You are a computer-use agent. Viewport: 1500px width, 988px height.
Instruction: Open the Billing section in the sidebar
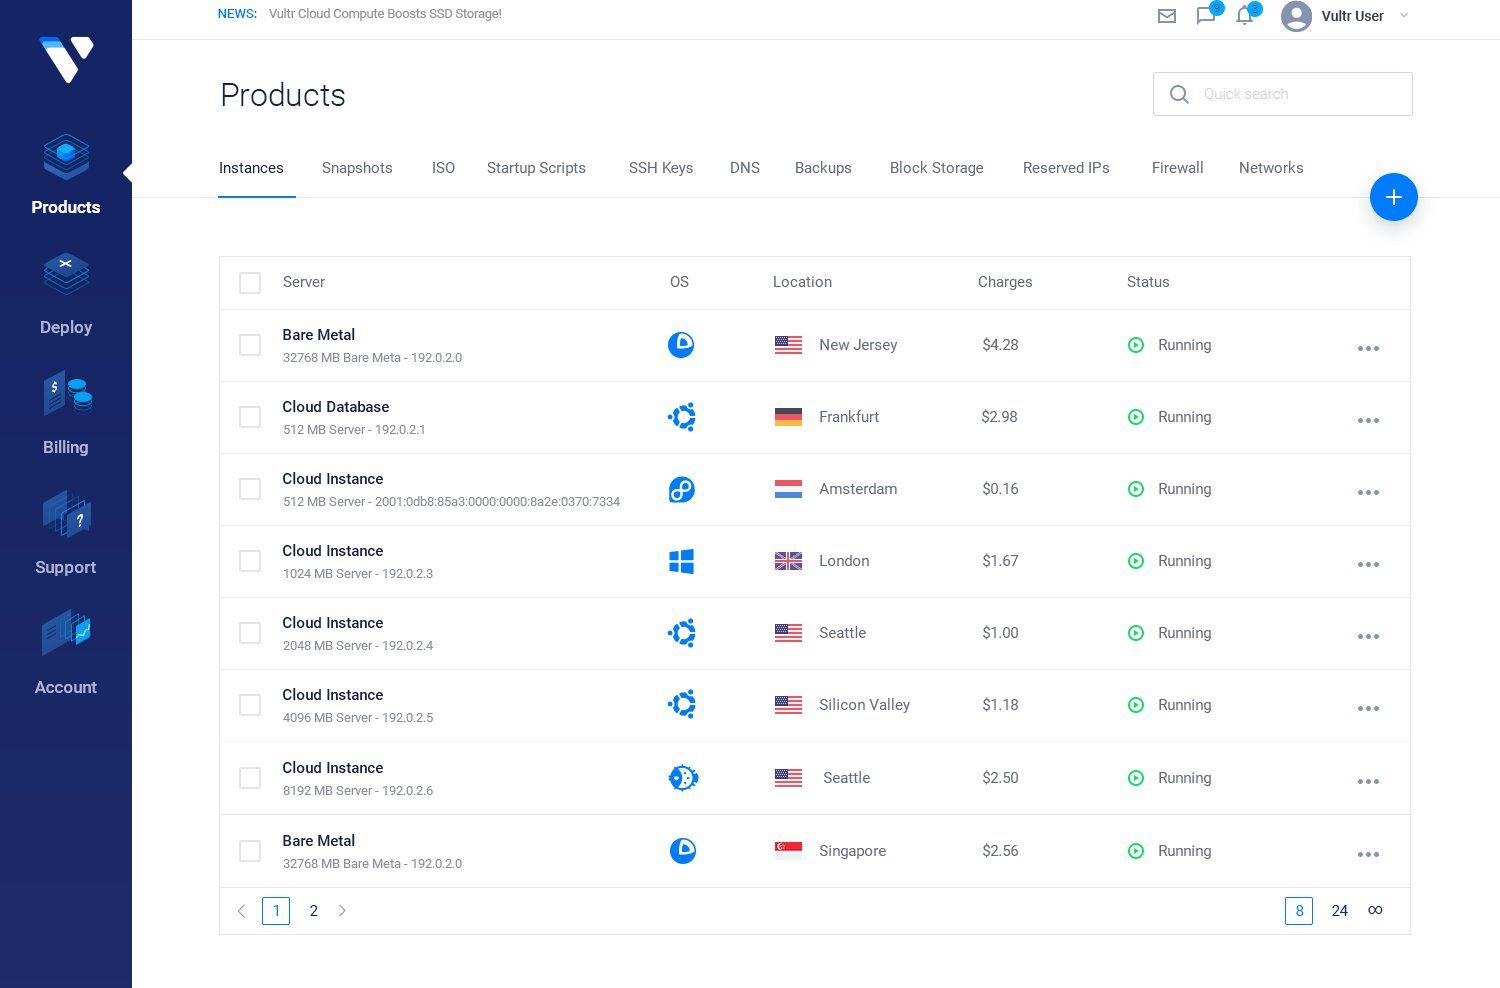[x=66, y=415]
